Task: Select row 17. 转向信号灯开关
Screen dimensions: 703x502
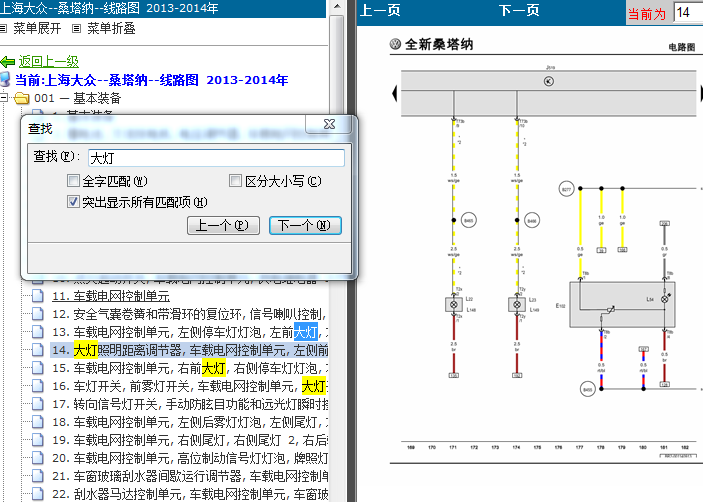Action: [189, 404]
